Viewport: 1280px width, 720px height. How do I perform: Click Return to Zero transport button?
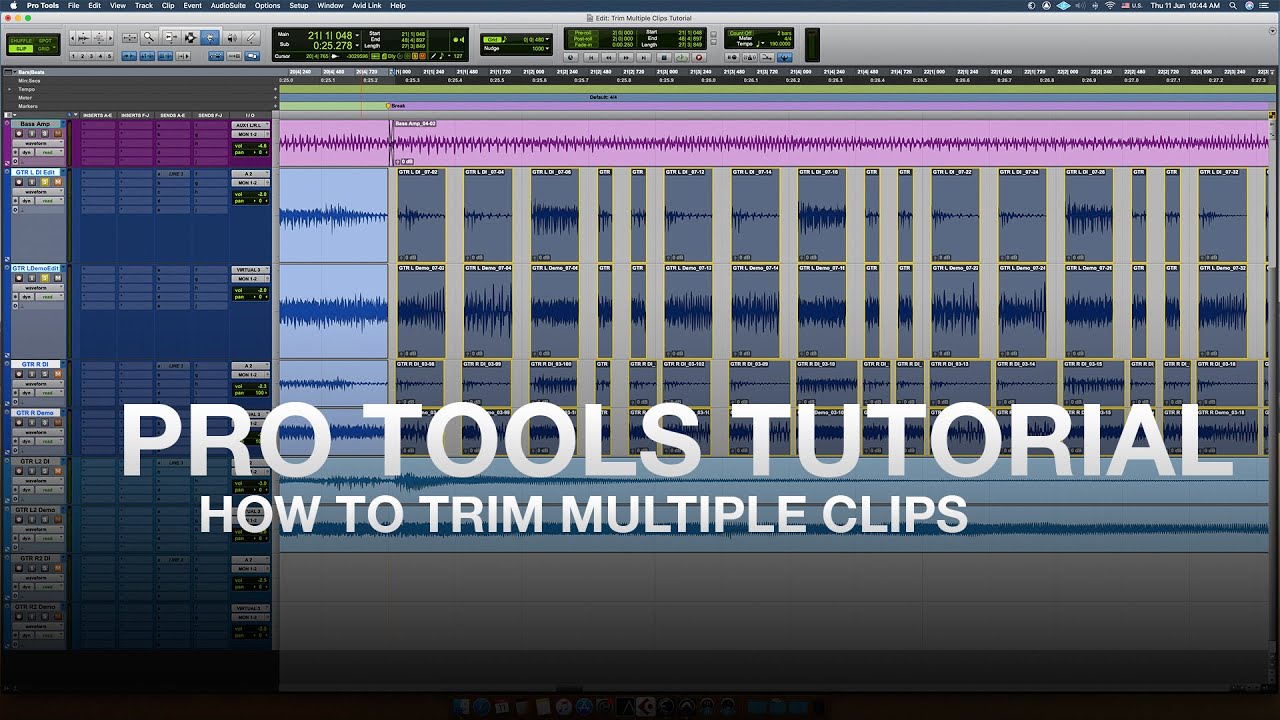click(x=591, y=58)
